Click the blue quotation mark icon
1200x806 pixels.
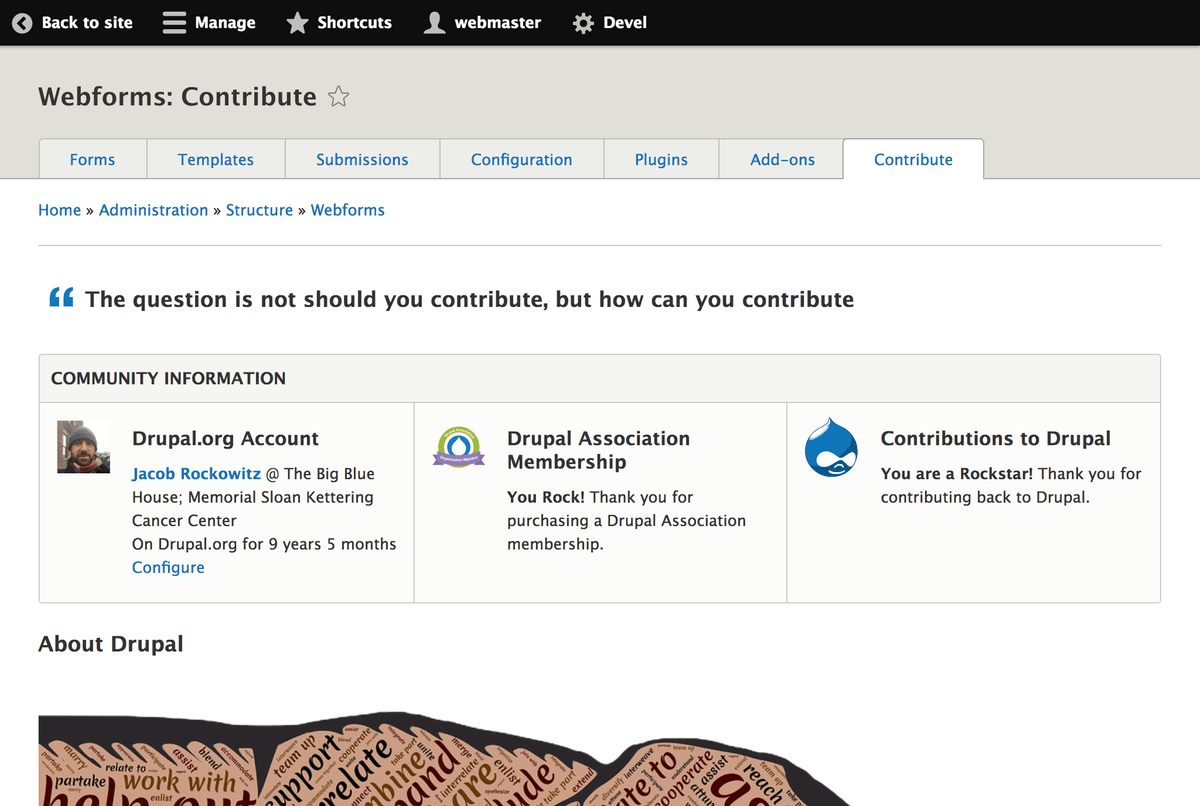61,298
